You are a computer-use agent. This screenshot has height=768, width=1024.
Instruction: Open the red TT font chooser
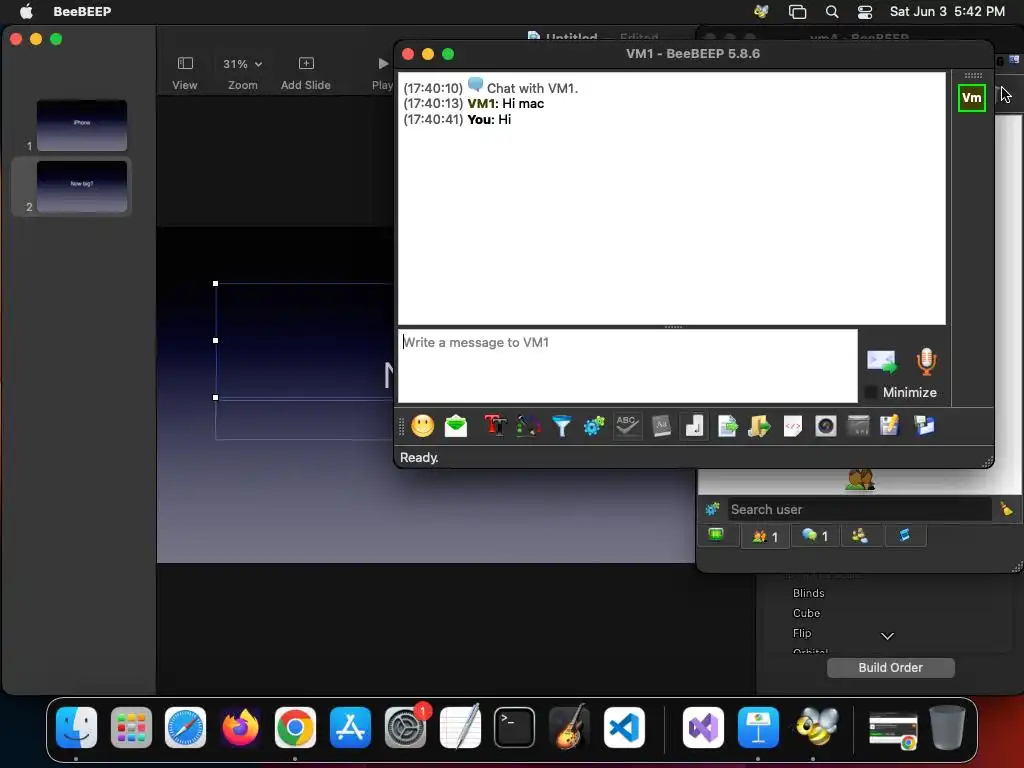(x=495, y=426)
